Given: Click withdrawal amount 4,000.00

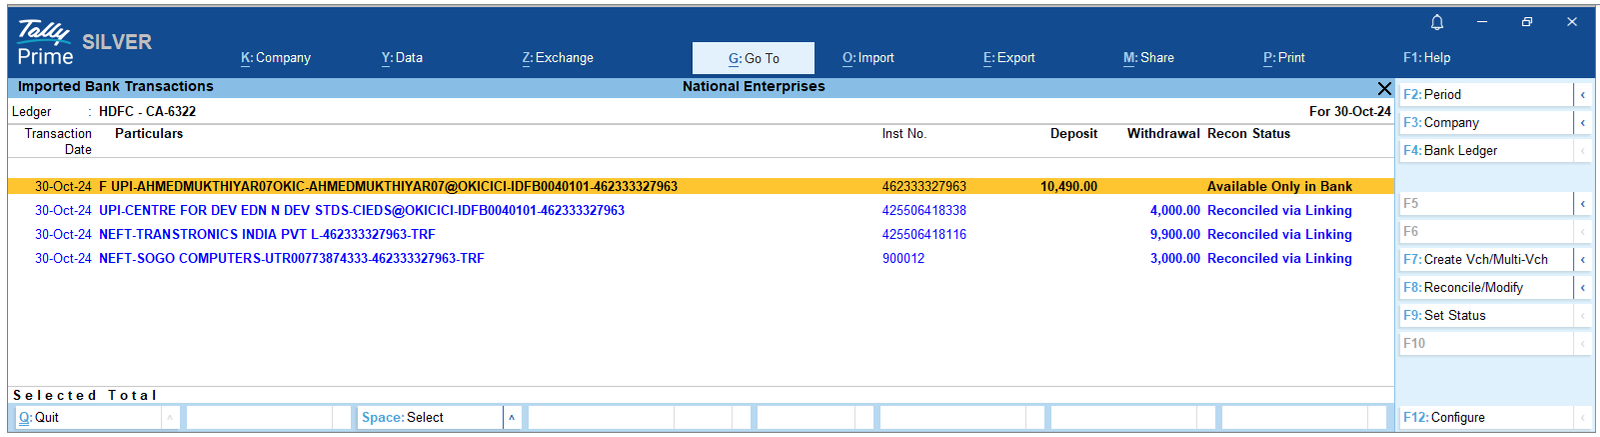Looking at the screenshot, I should pos(1175,210).
